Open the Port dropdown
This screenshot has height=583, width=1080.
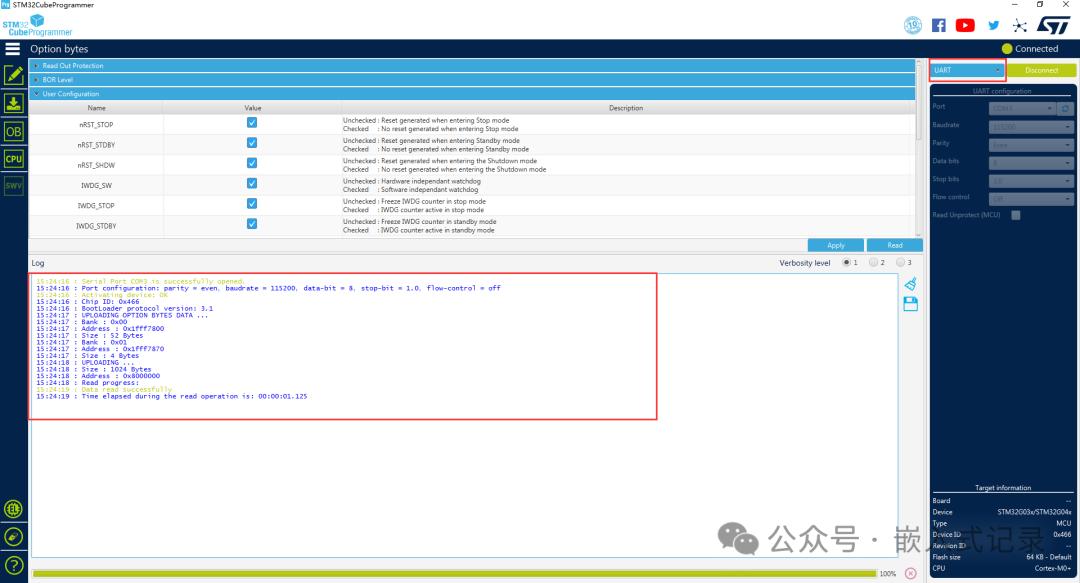click(1022, 108)
